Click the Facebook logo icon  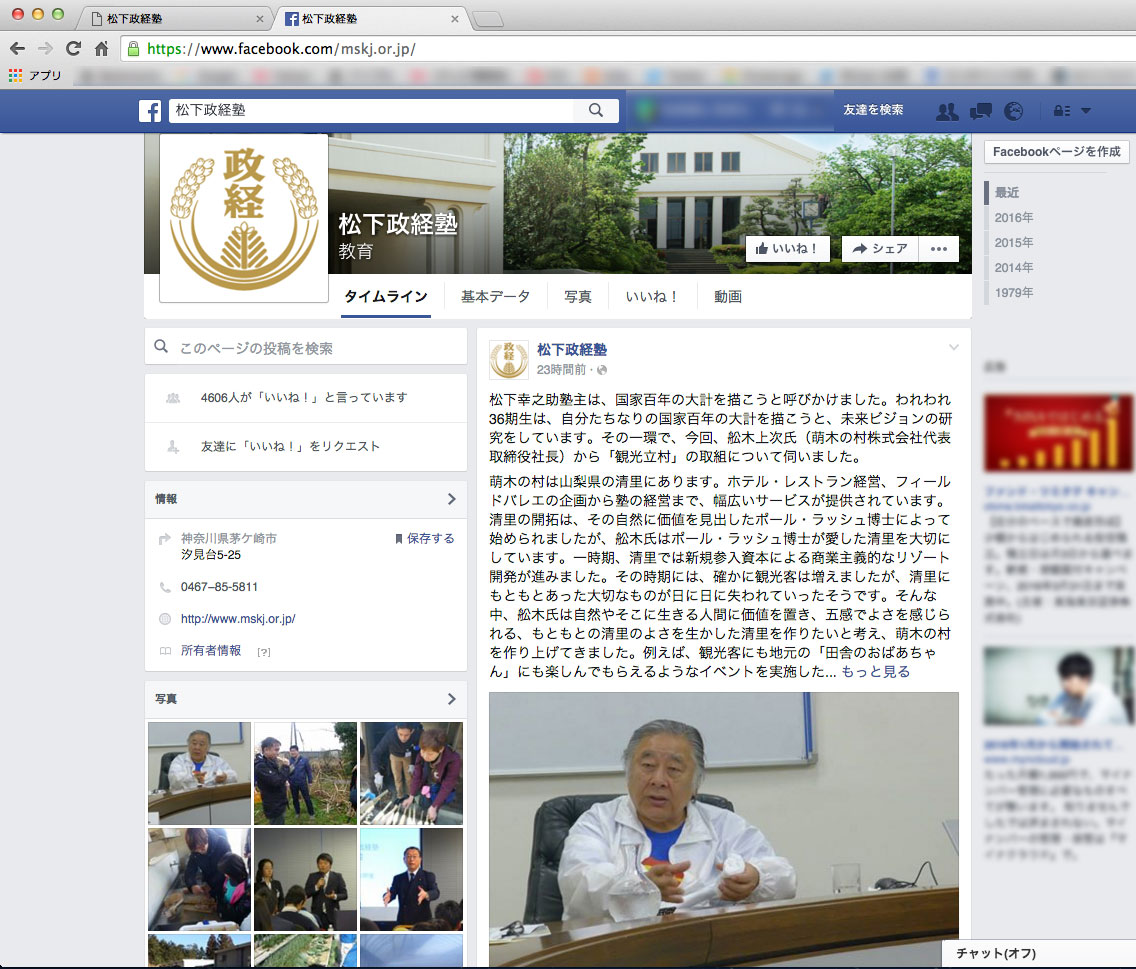click(x=150, y=110)
